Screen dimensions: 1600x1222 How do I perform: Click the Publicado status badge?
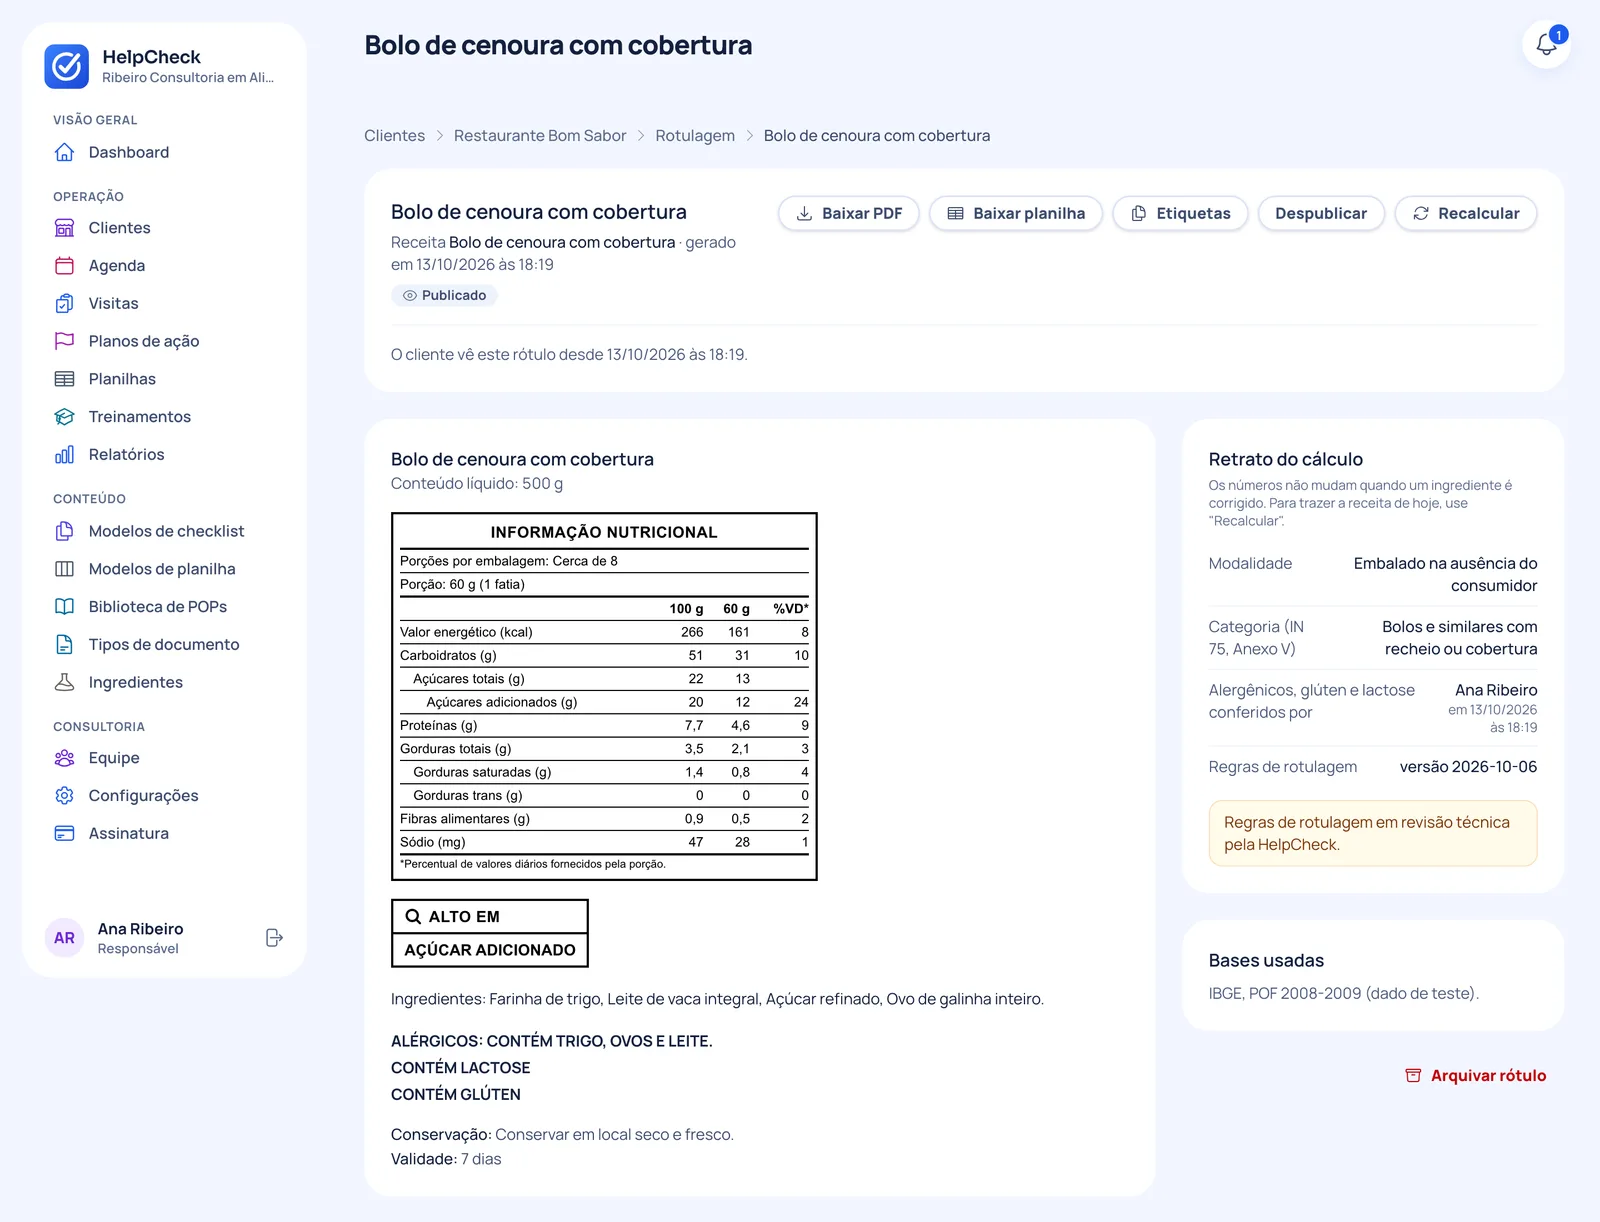pyautogui.click(x=444, y=296)
